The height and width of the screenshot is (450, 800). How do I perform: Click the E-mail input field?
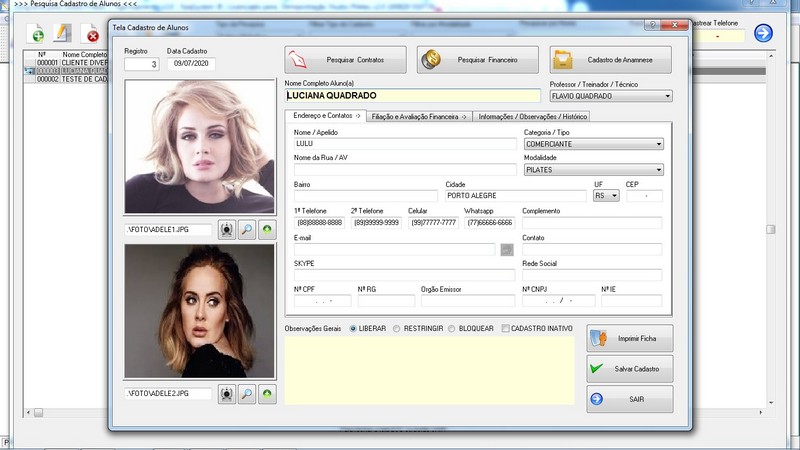[x=394, y=249]
